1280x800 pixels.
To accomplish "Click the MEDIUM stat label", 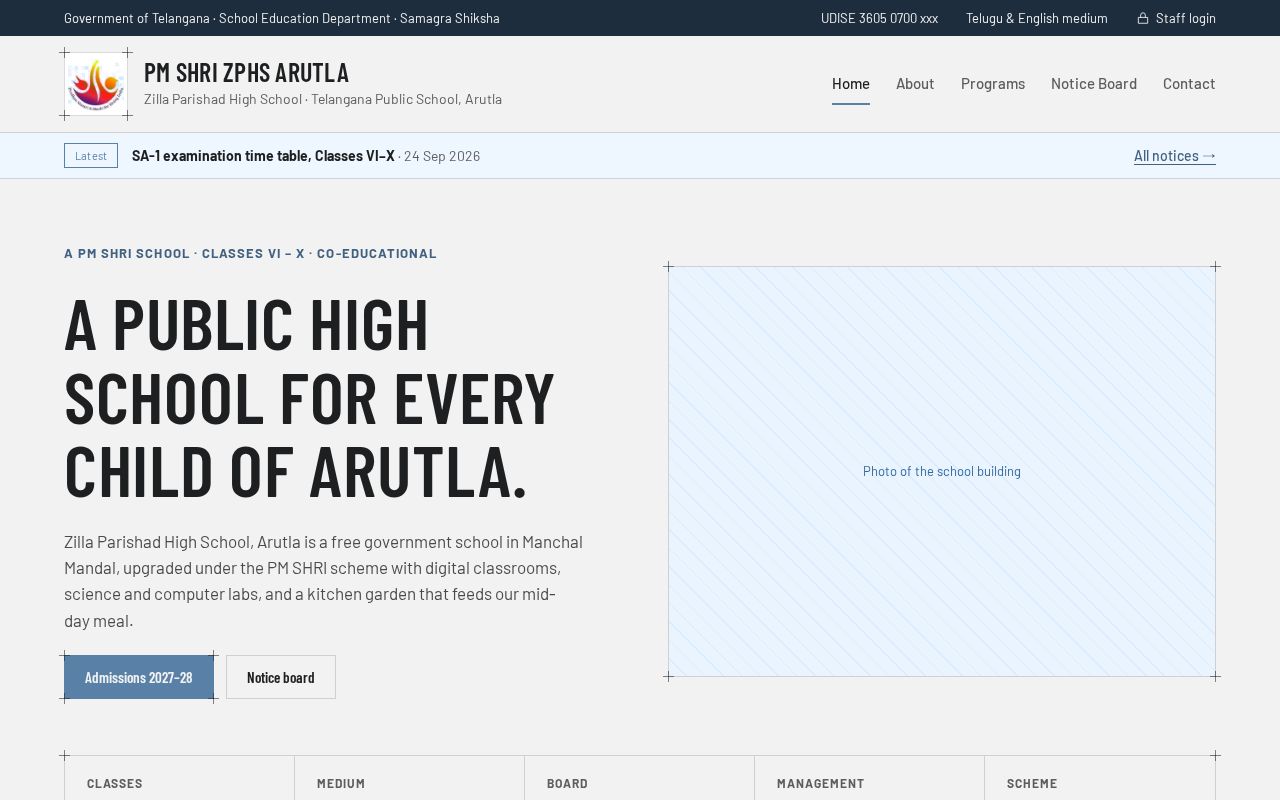I will click(x=341, y=784).
